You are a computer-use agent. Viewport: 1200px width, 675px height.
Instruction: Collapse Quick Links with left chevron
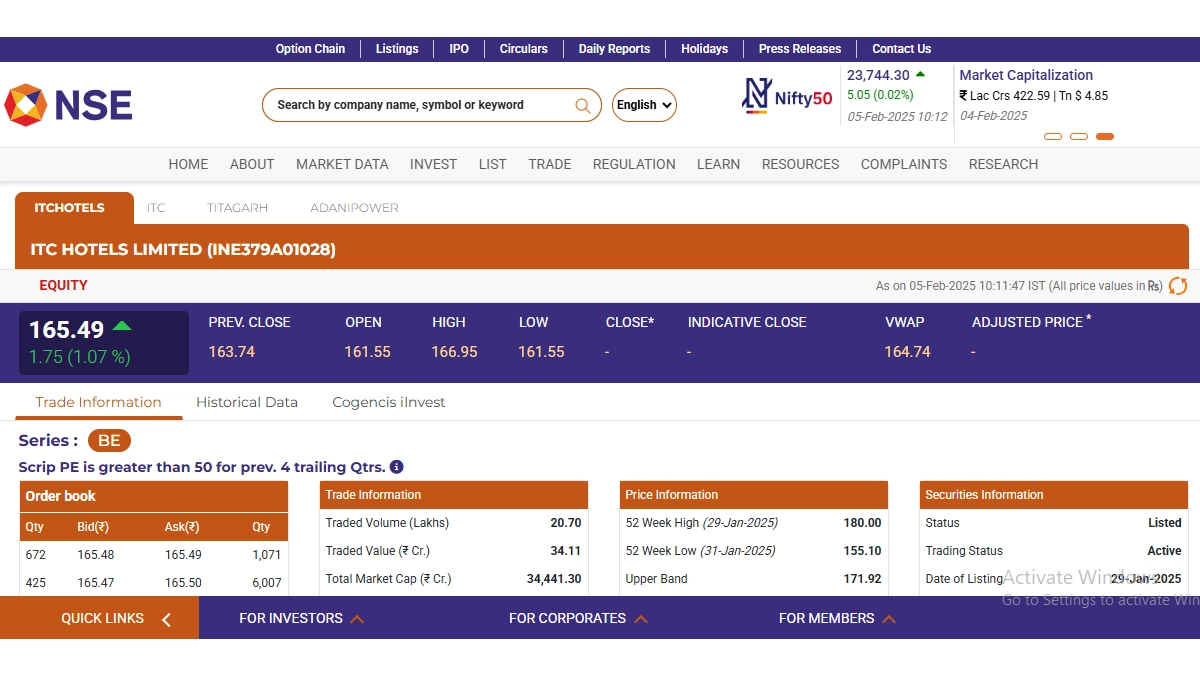[x=166, y=619]
